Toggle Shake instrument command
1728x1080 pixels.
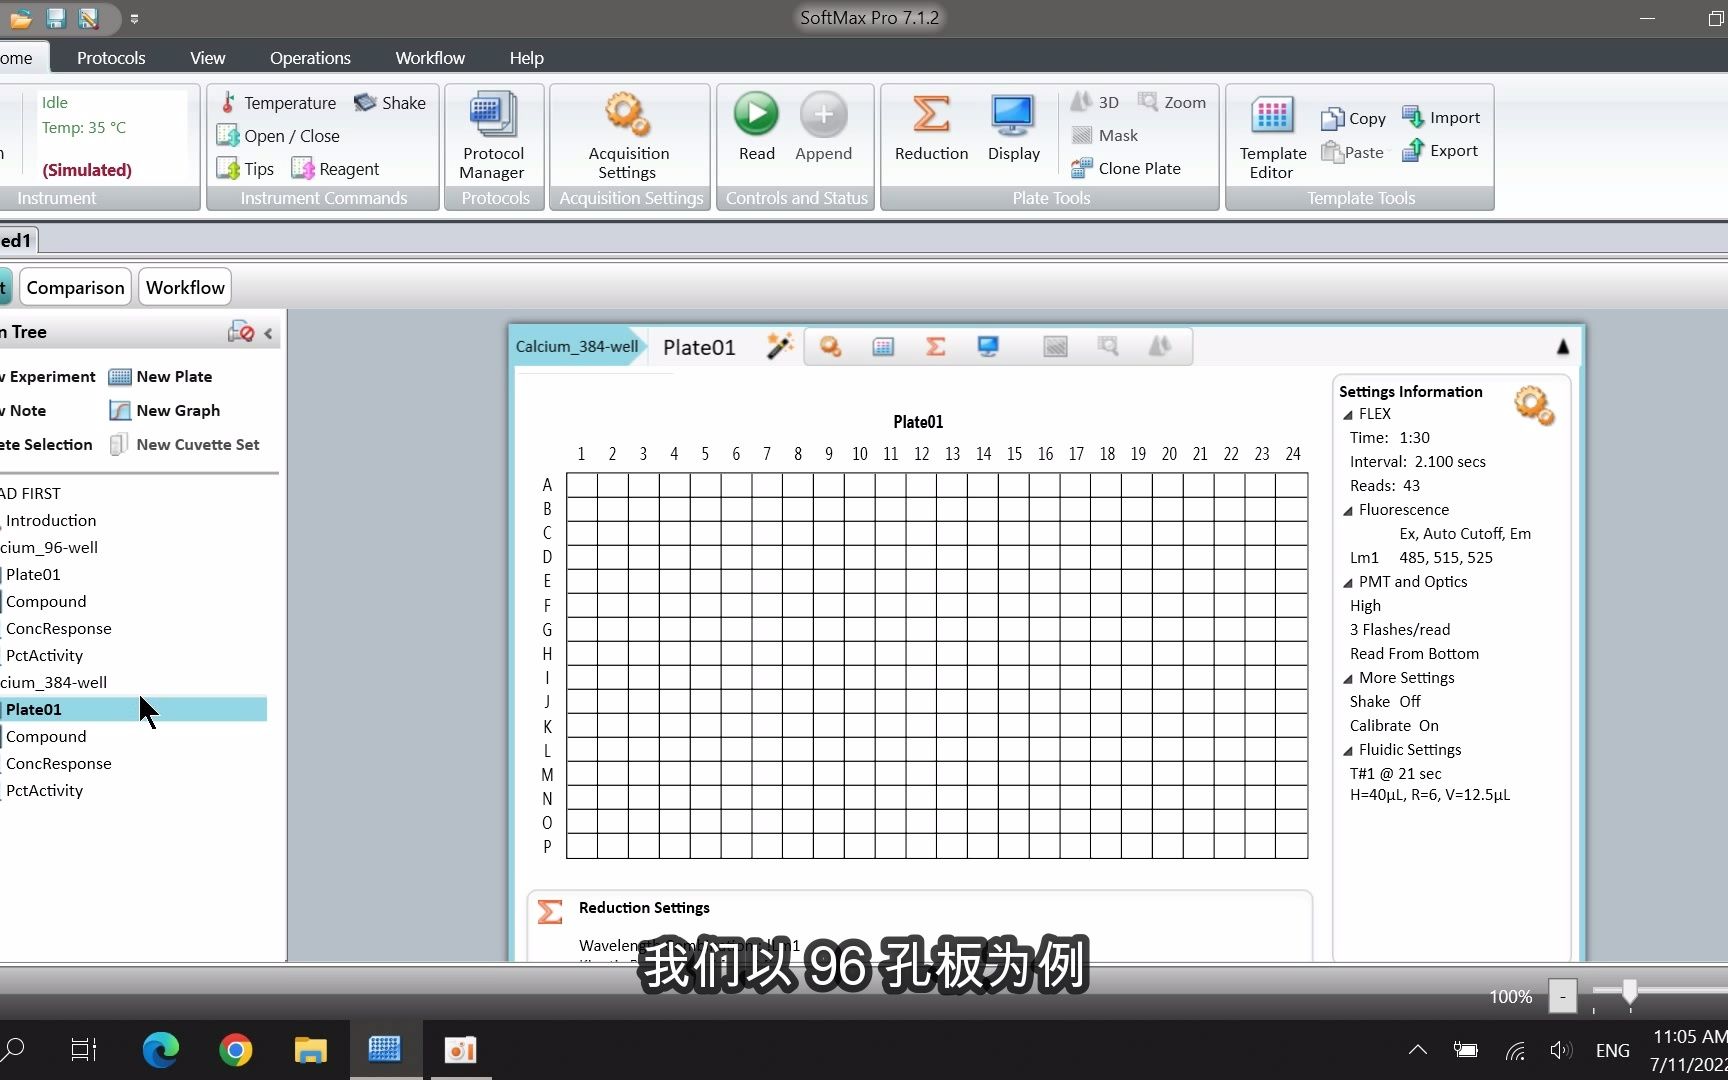pyautogui.click(x=390, y=102)
